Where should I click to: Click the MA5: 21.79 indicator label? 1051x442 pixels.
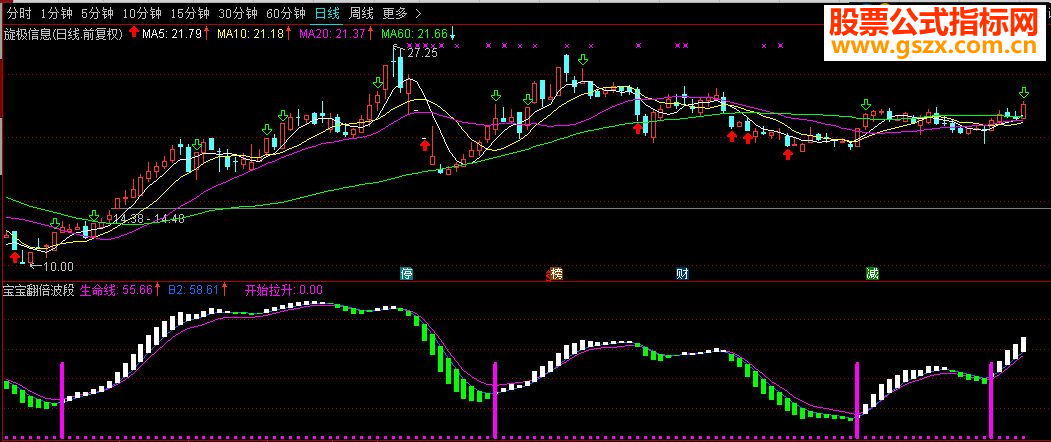pos(172,33)
